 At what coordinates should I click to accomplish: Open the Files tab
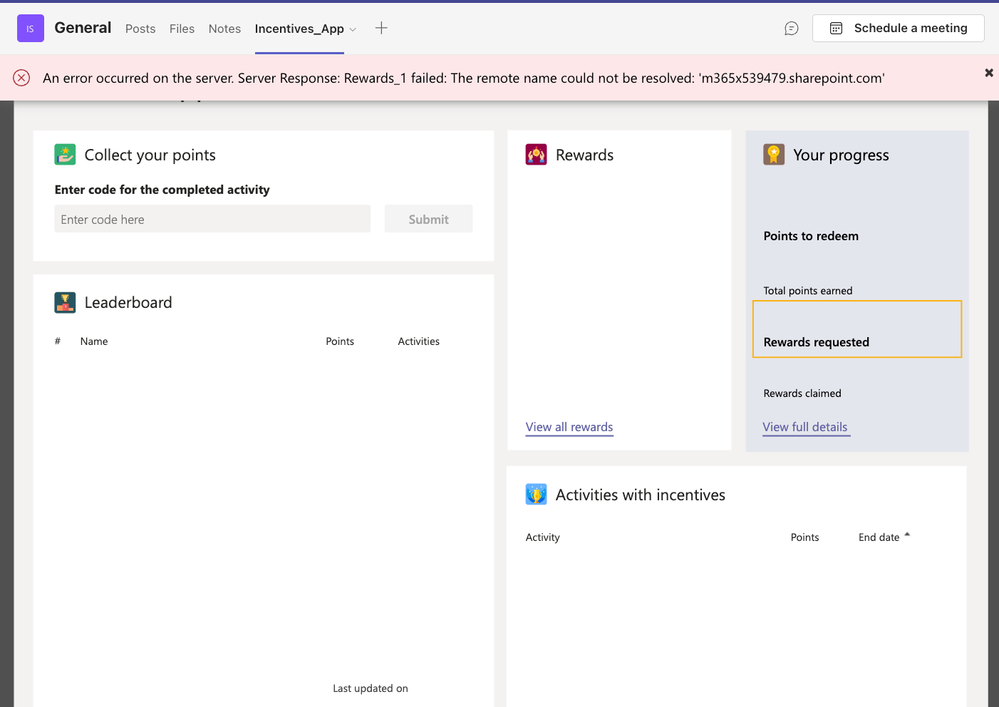pyautogui.click(x=182, y=29)
